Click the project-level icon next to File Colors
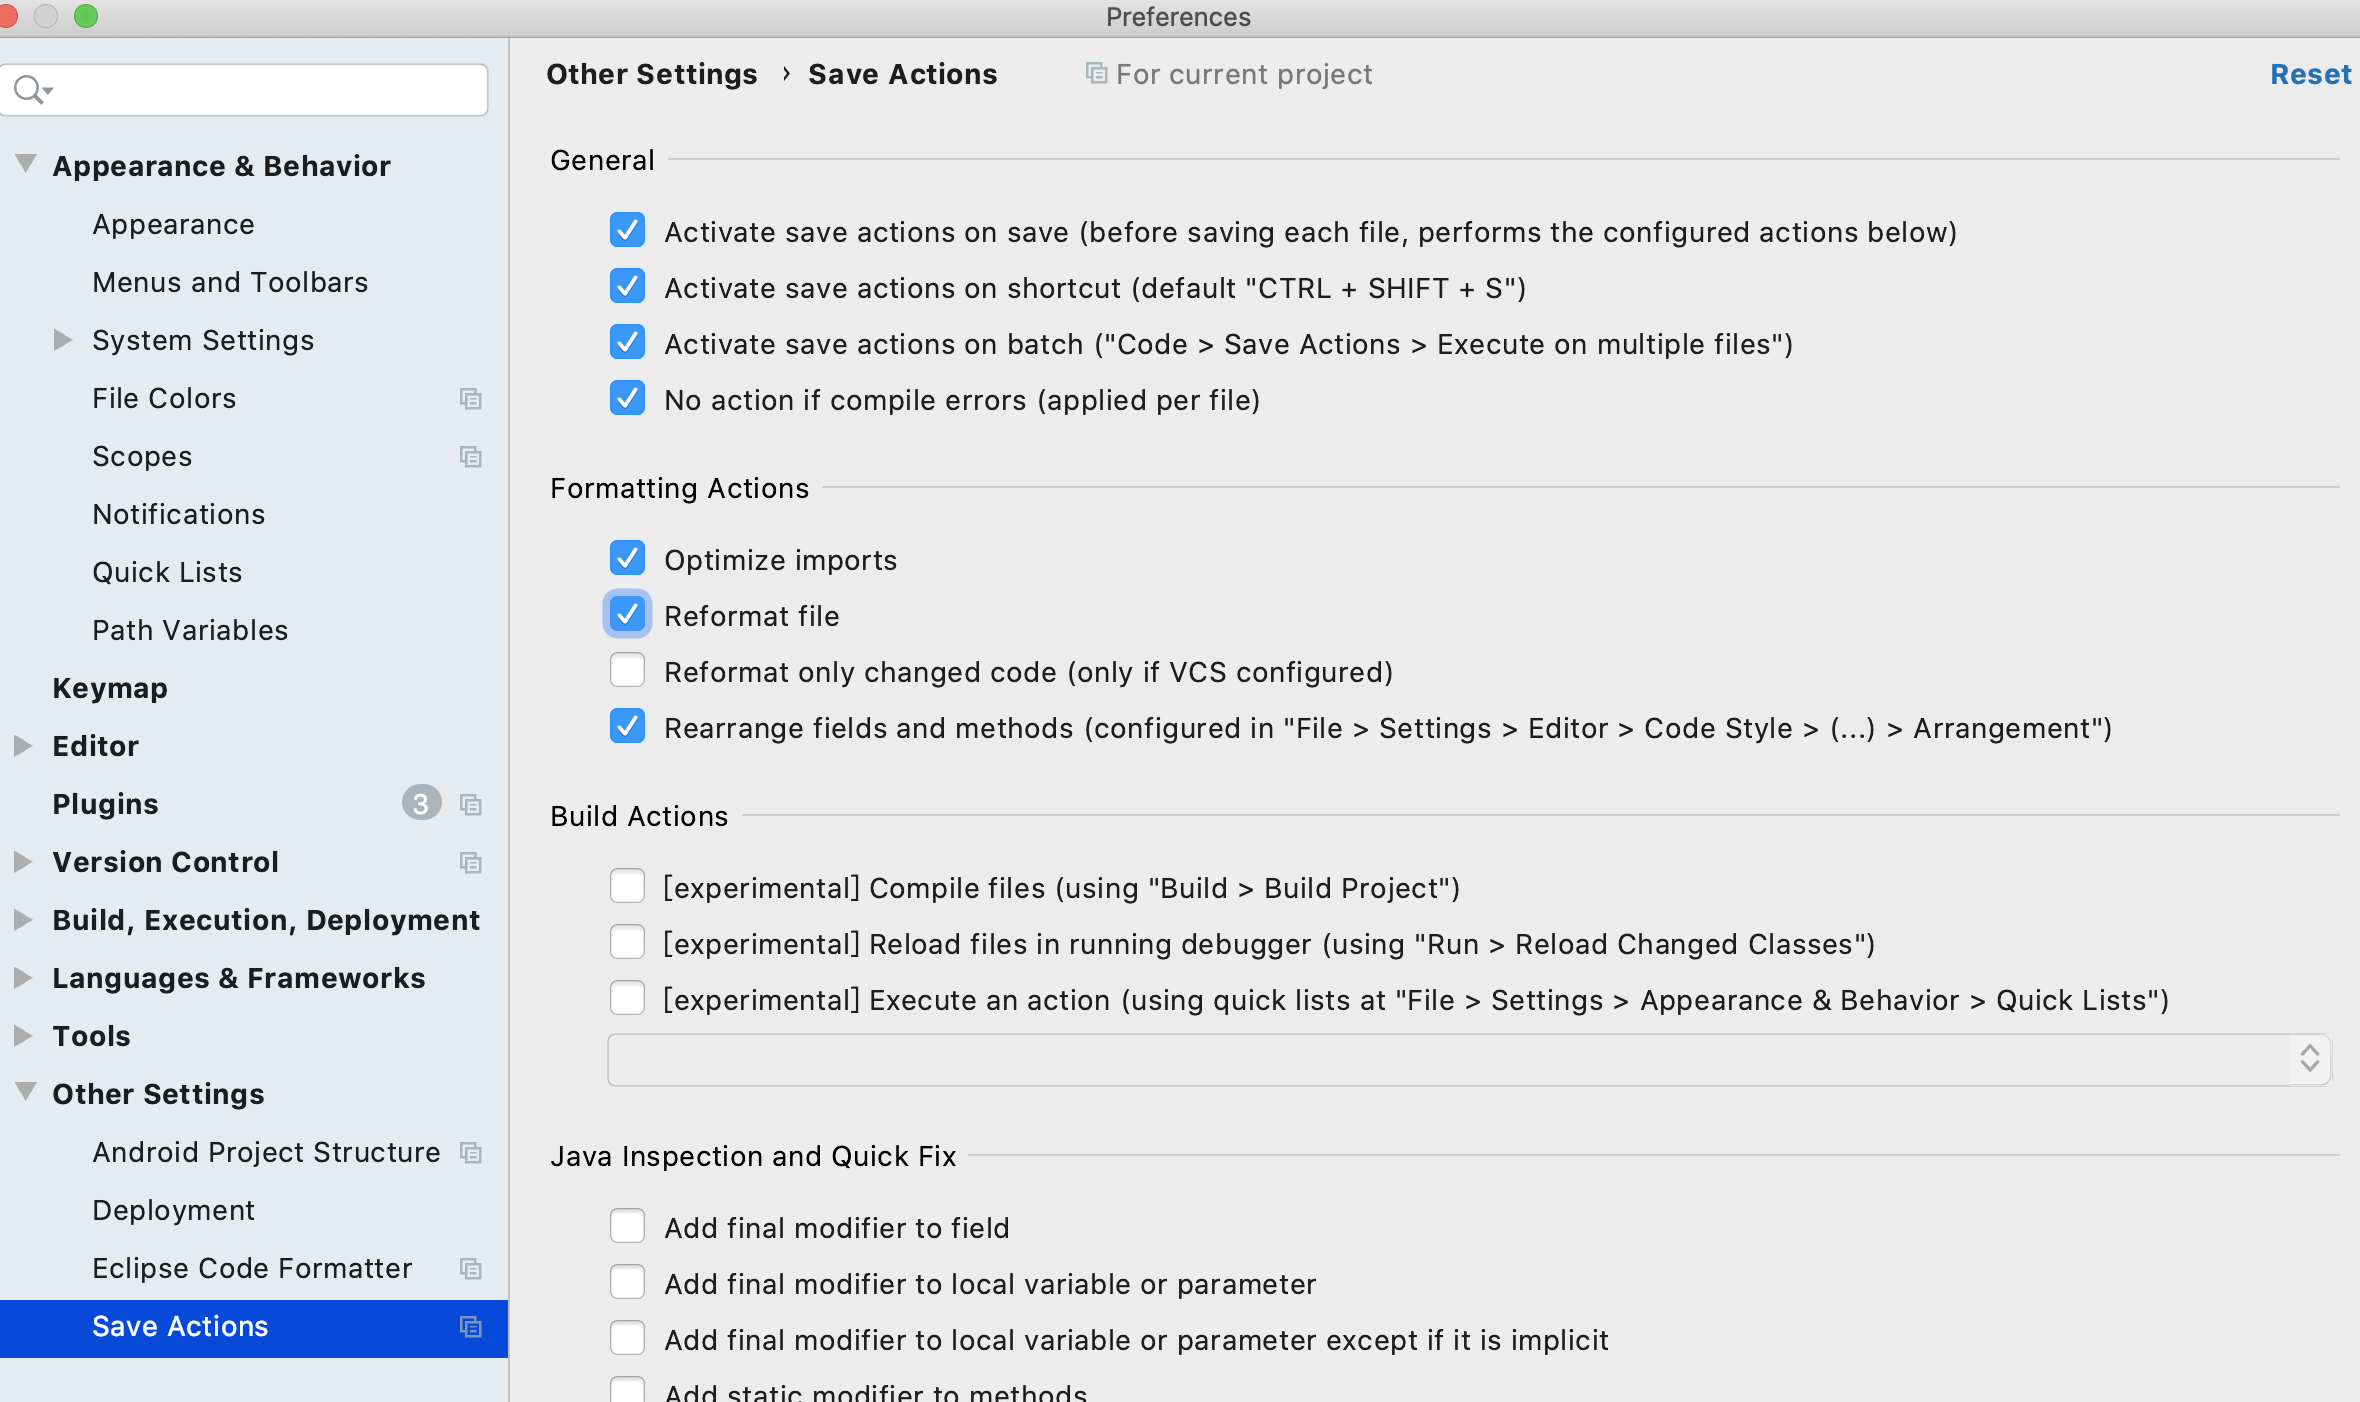This screenshot has width=2360, height=1402. (x=470, y=399)
